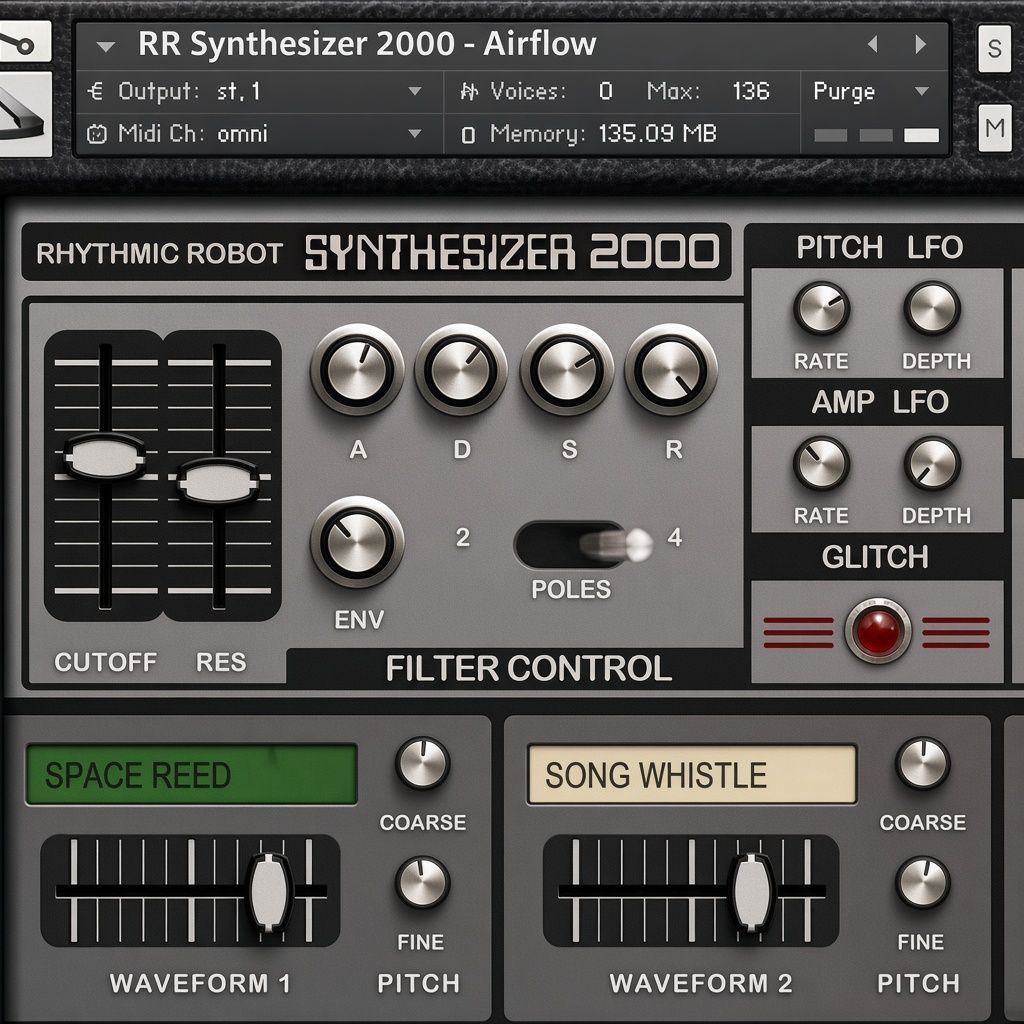Click the Waveform 1 selector slider handle
The height and width of the screenshot is (1024, 1024).
coord(269,891)
